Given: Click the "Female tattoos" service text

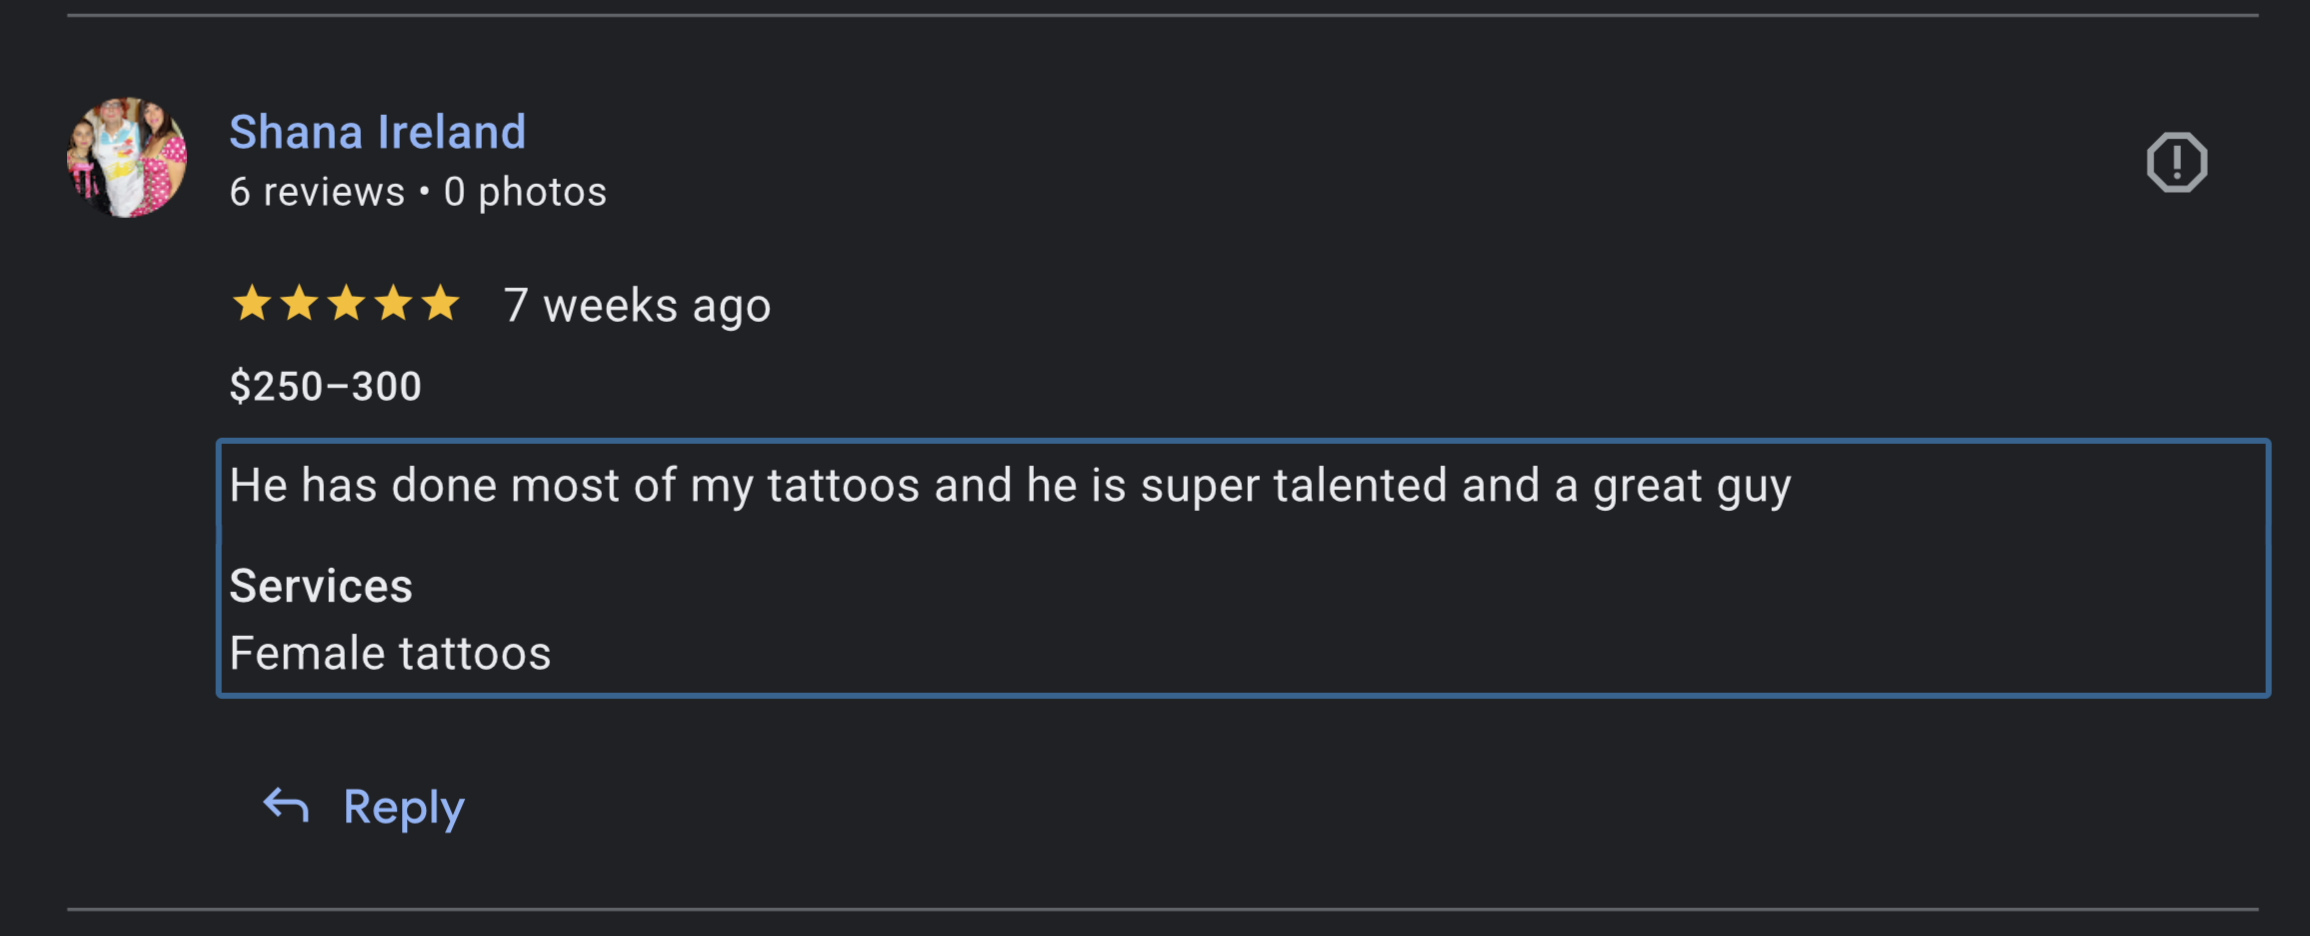Looking at the screenshot, I should 390,654.
